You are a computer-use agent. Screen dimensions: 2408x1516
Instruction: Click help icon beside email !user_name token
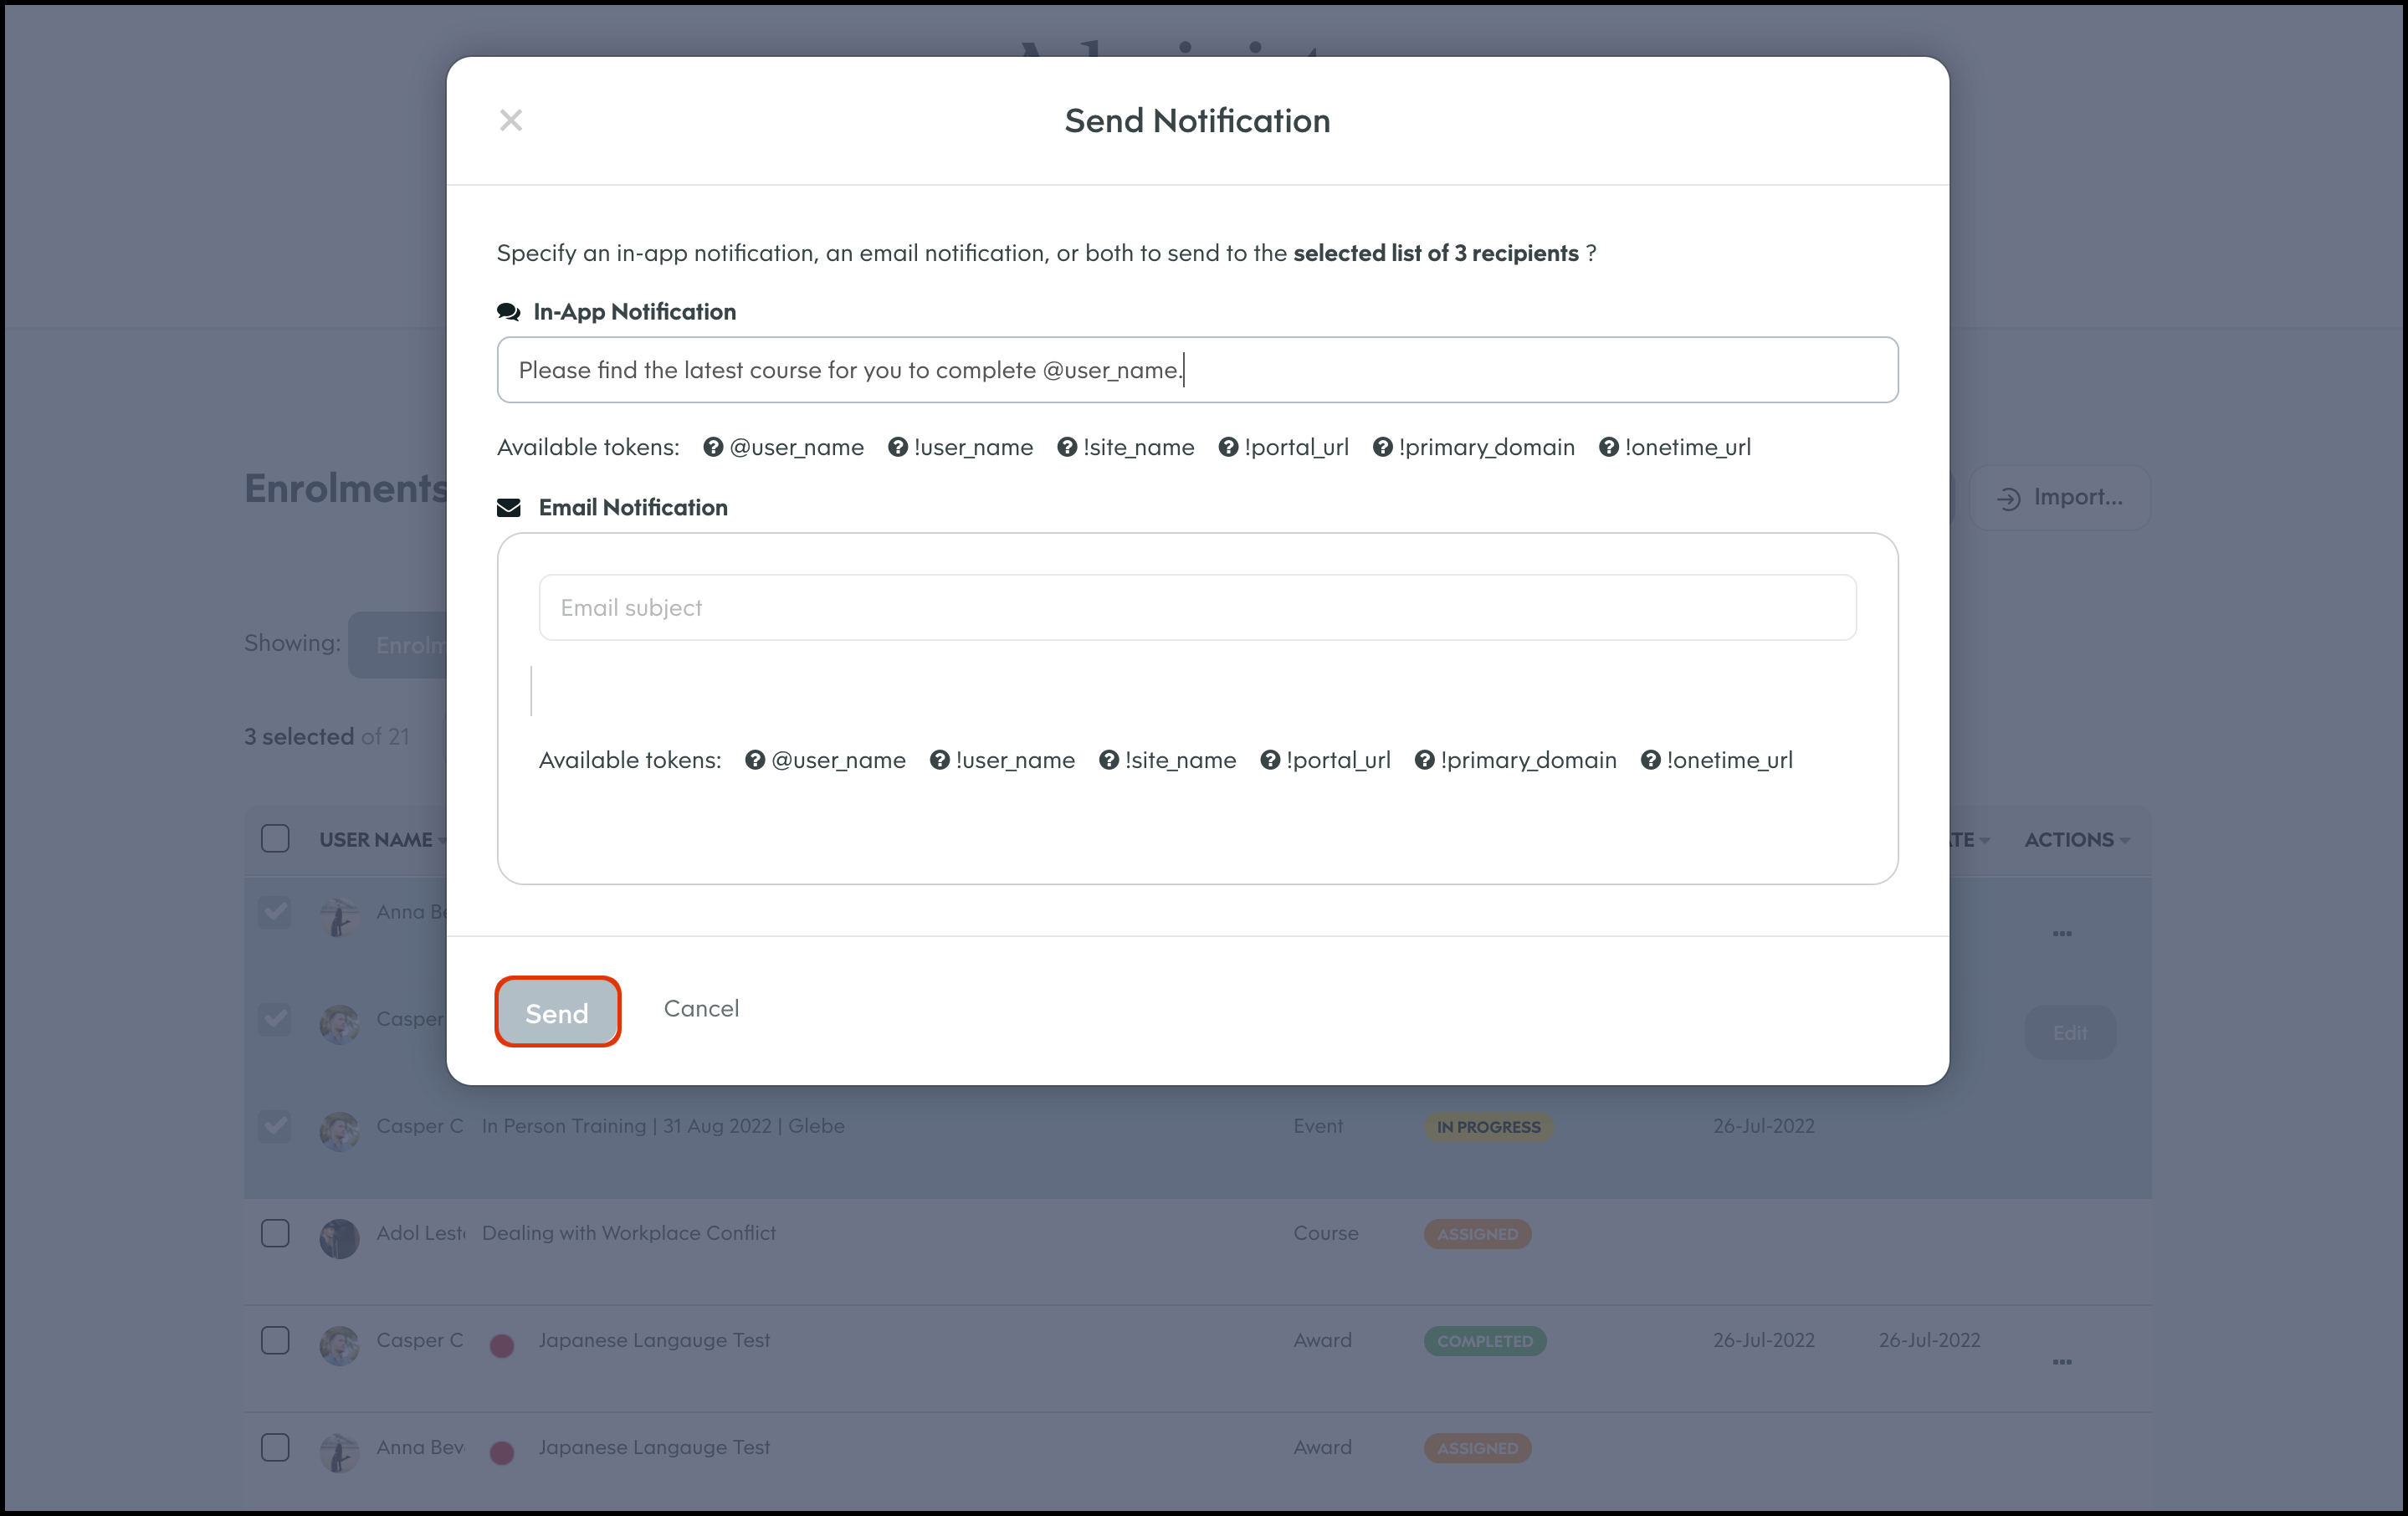tap(939, 760)
